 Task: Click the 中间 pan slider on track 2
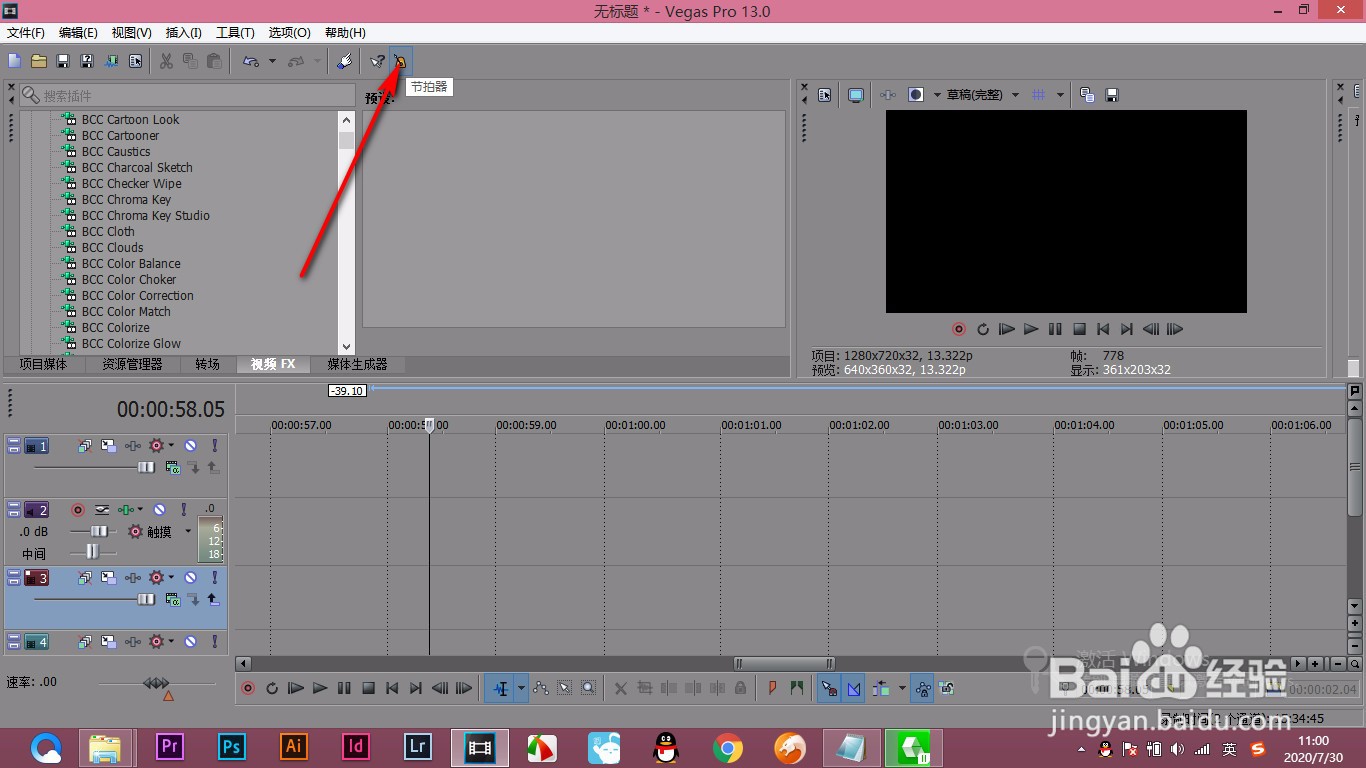[92, 552]
